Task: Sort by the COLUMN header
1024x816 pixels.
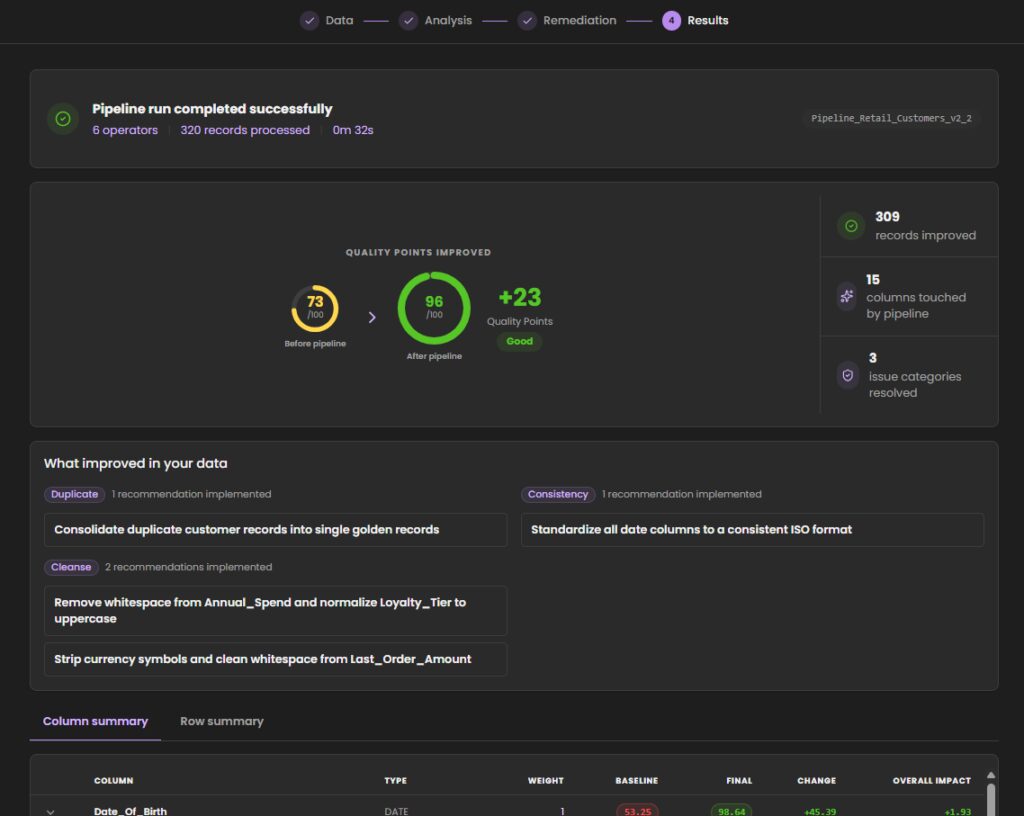Action: (x=114, y=780)
